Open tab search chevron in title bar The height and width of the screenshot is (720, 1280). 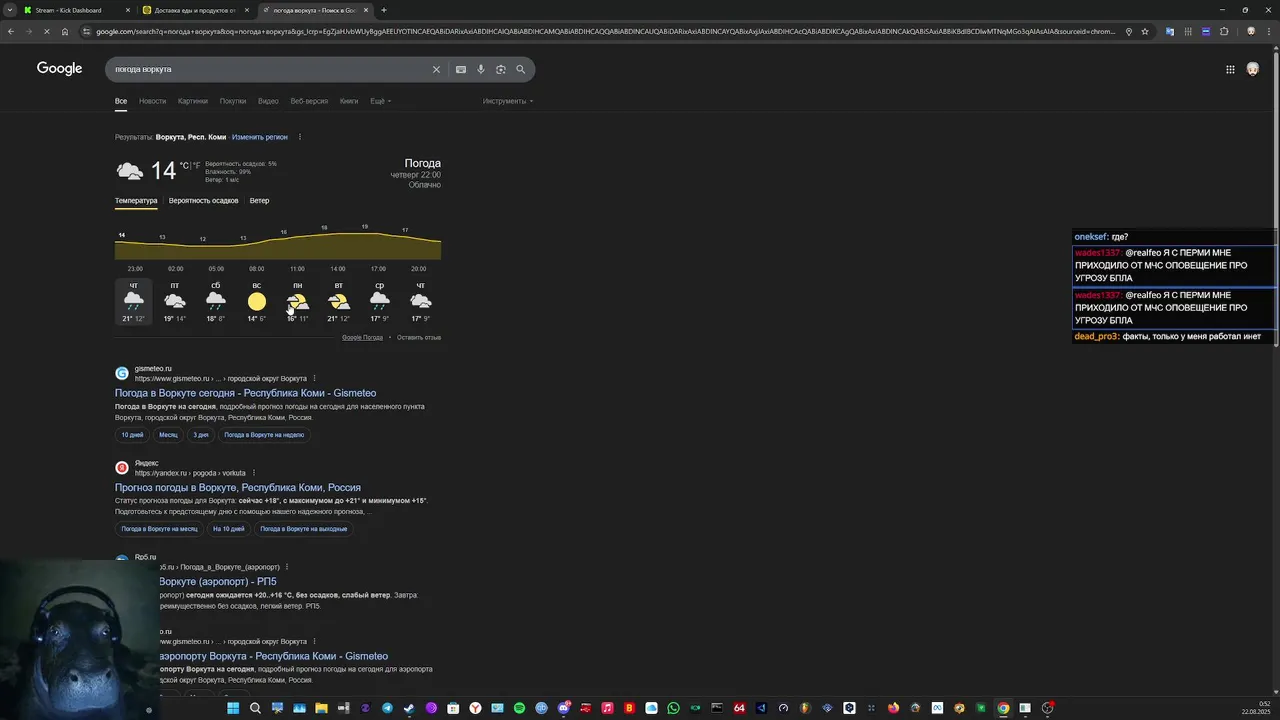coord(11,10)
